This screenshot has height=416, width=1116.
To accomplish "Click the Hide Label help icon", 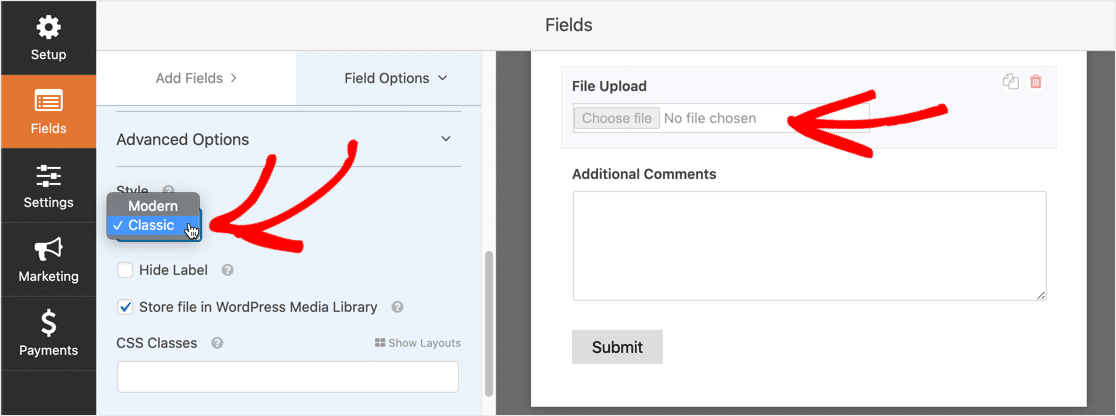I will [228, 270].
